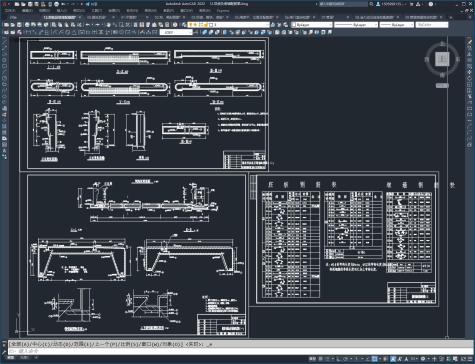Open the Help question mark icon

431,4
